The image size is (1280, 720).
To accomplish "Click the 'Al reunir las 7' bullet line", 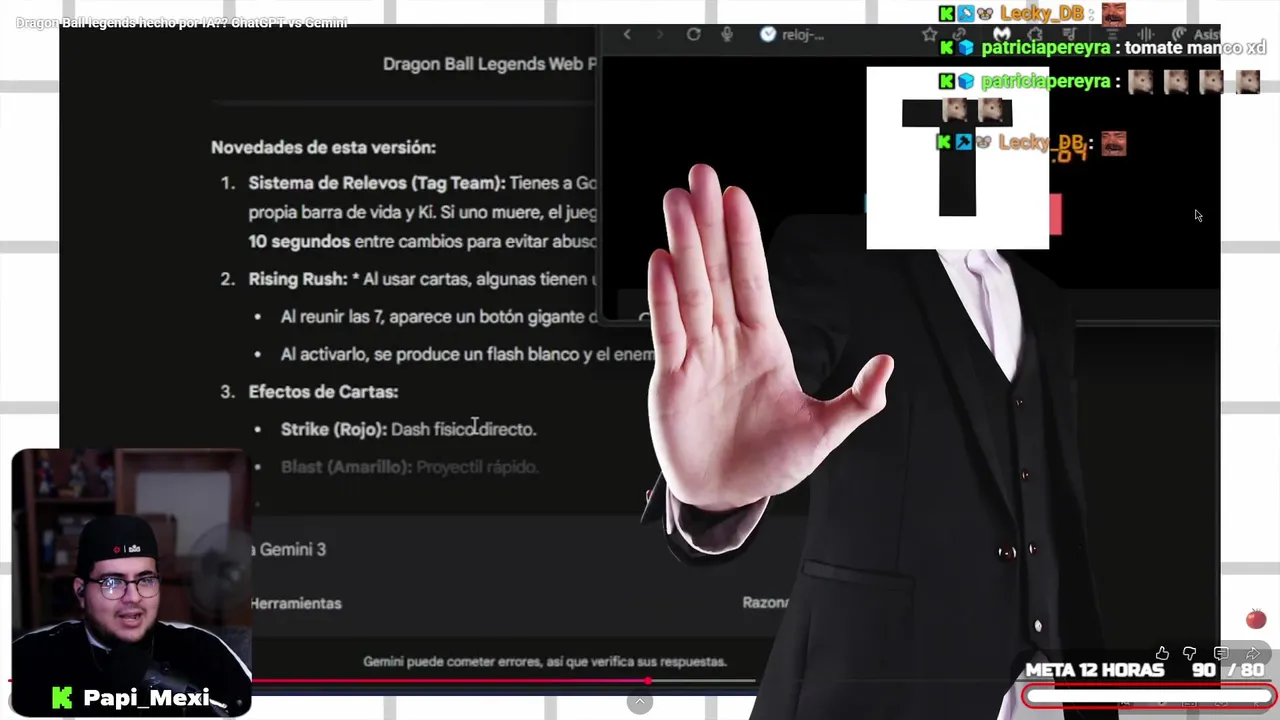I will (439, 317).
